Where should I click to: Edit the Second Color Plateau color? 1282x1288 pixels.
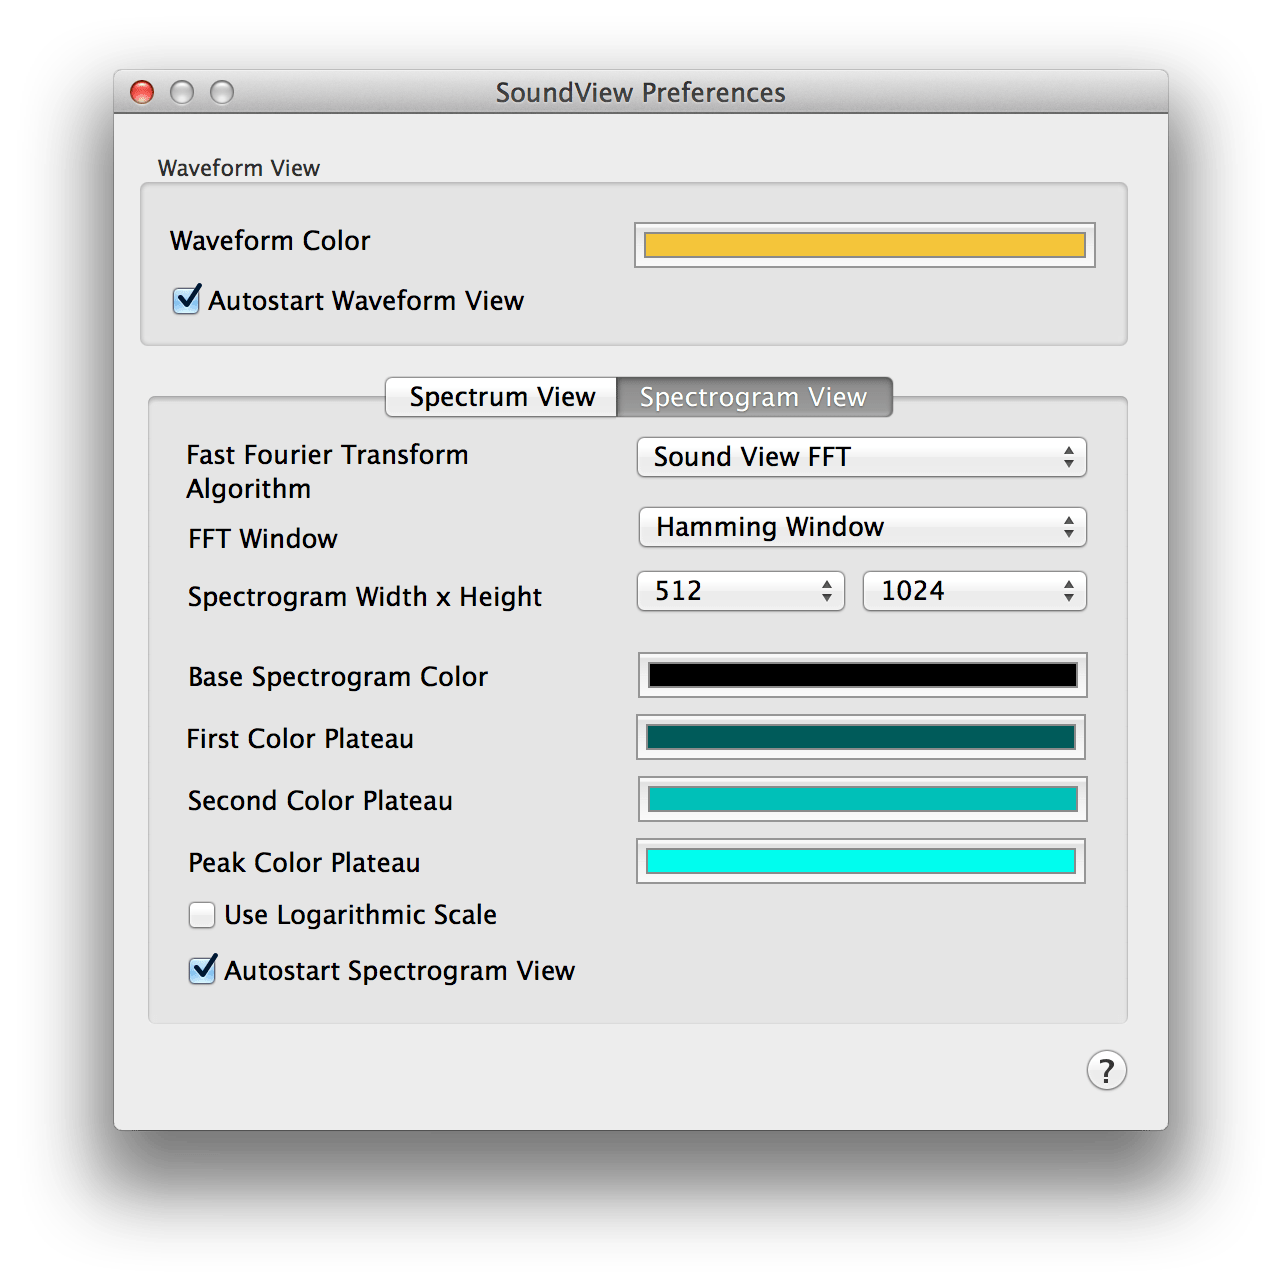tap(860, 800)
